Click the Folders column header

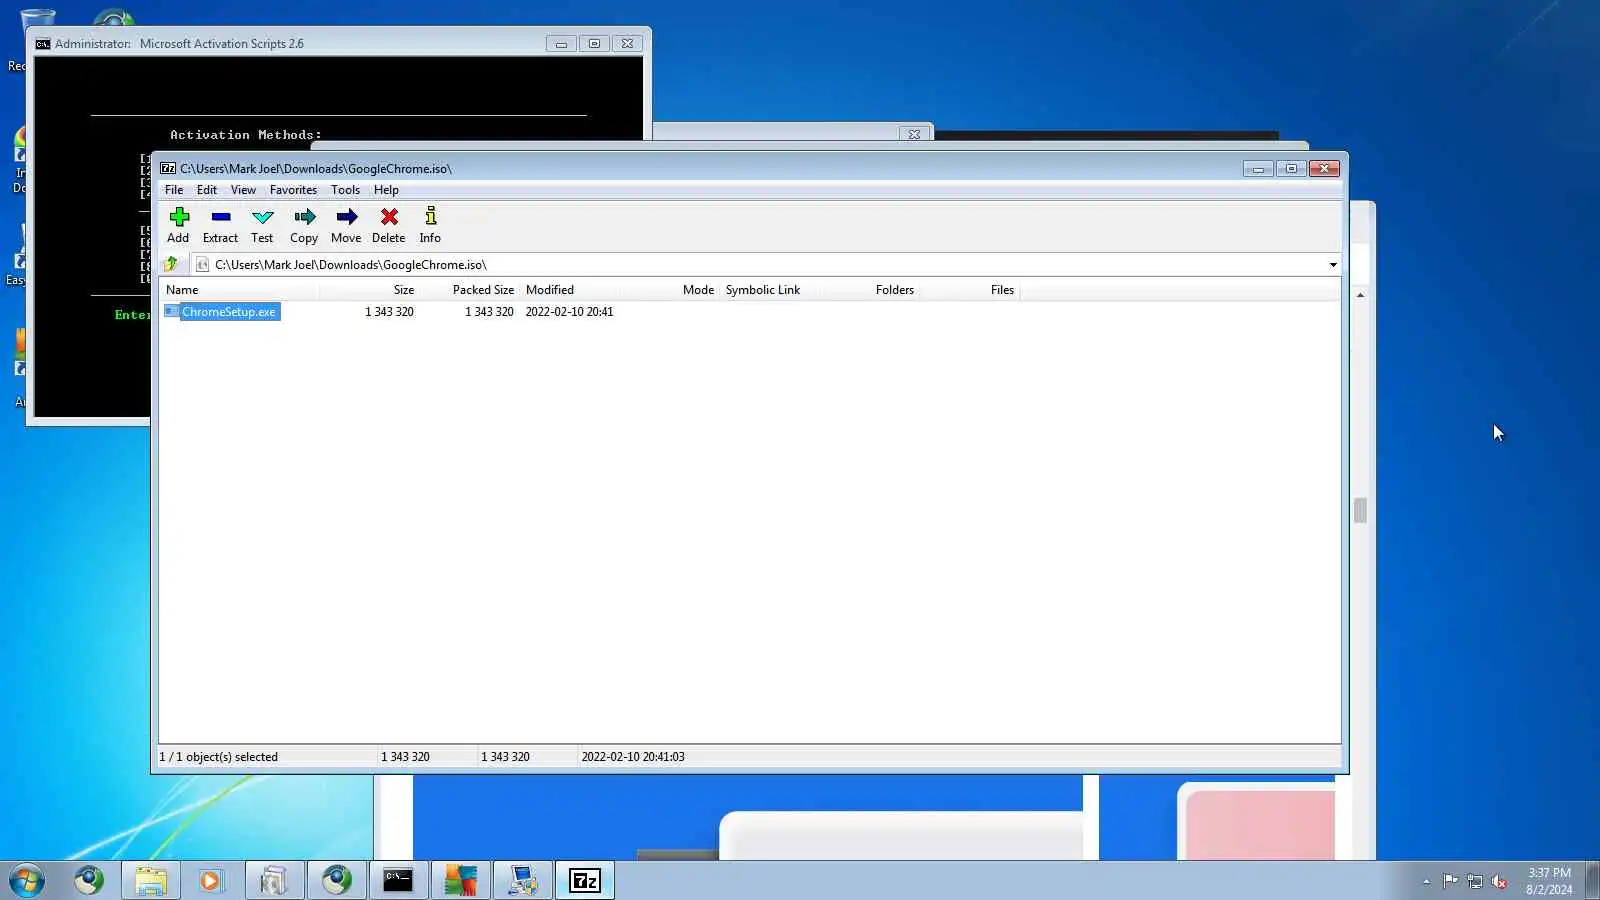pos(870,290)
